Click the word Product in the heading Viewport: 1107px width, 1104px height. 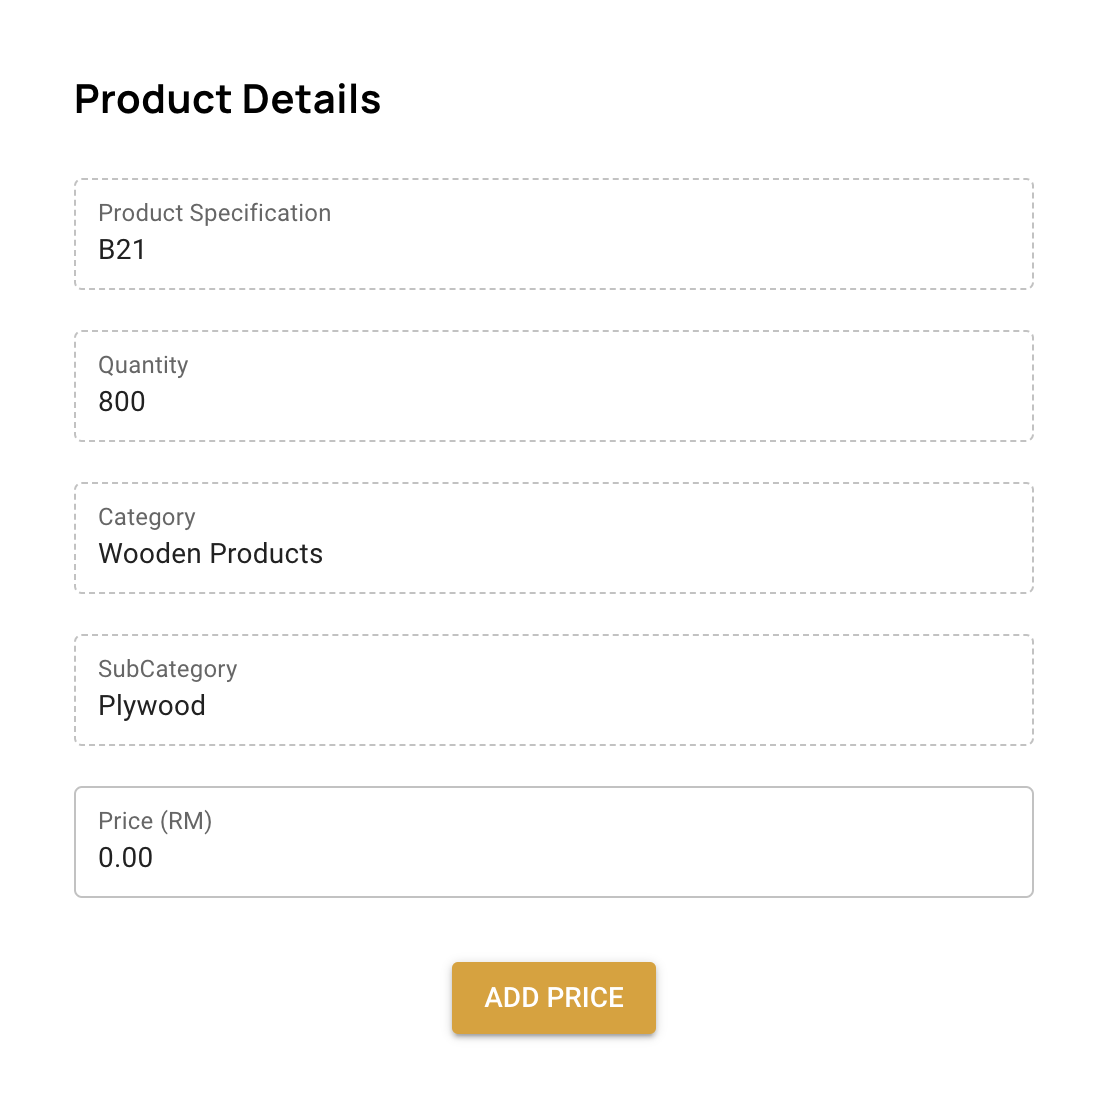(153, 100)
